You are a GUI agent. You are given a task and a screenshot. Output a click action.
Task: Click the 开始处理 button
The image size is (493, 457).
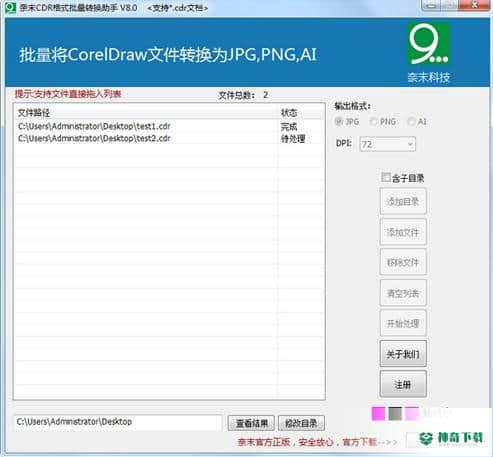403,323
